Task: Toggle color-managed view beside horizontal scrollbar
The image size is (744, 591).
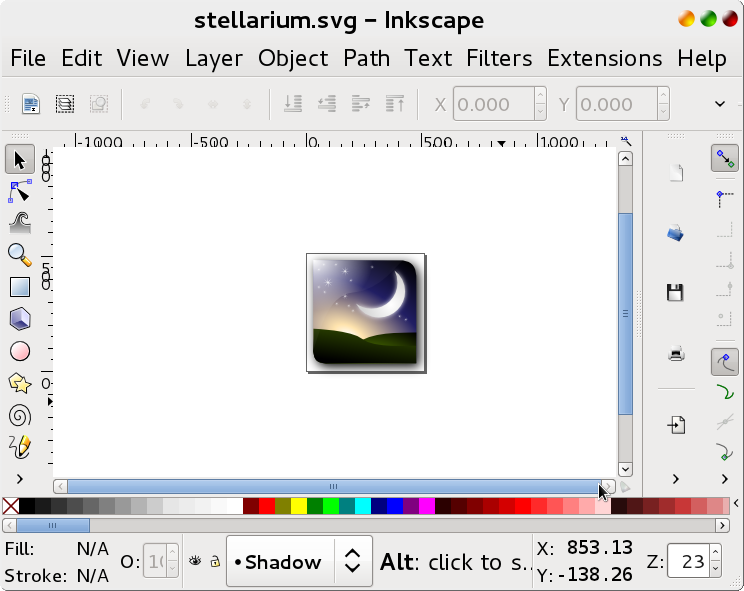Action: point(625,487)
